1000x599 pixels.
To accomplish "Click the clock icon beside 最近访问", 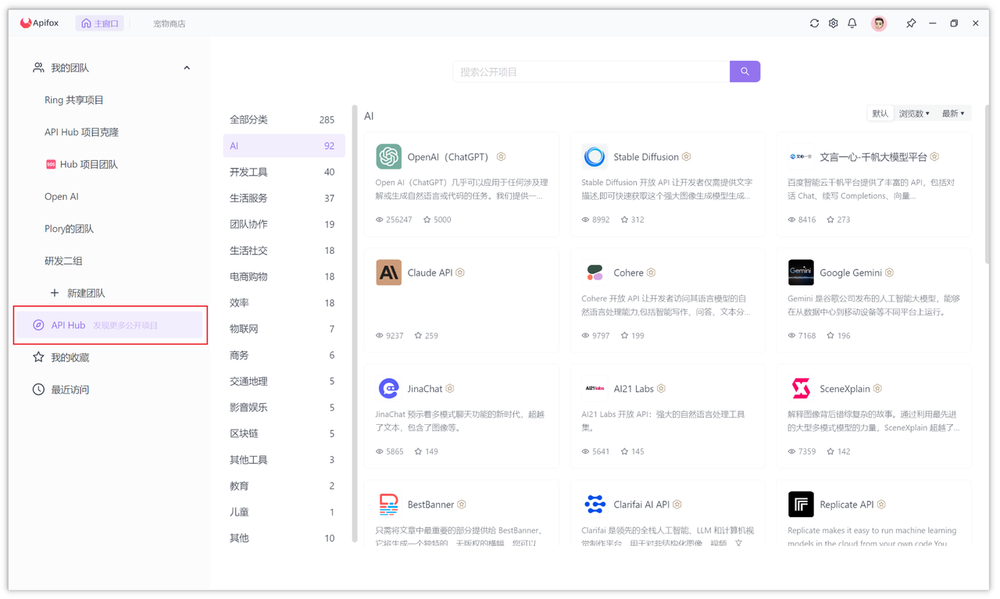I will tap(36, 389).
